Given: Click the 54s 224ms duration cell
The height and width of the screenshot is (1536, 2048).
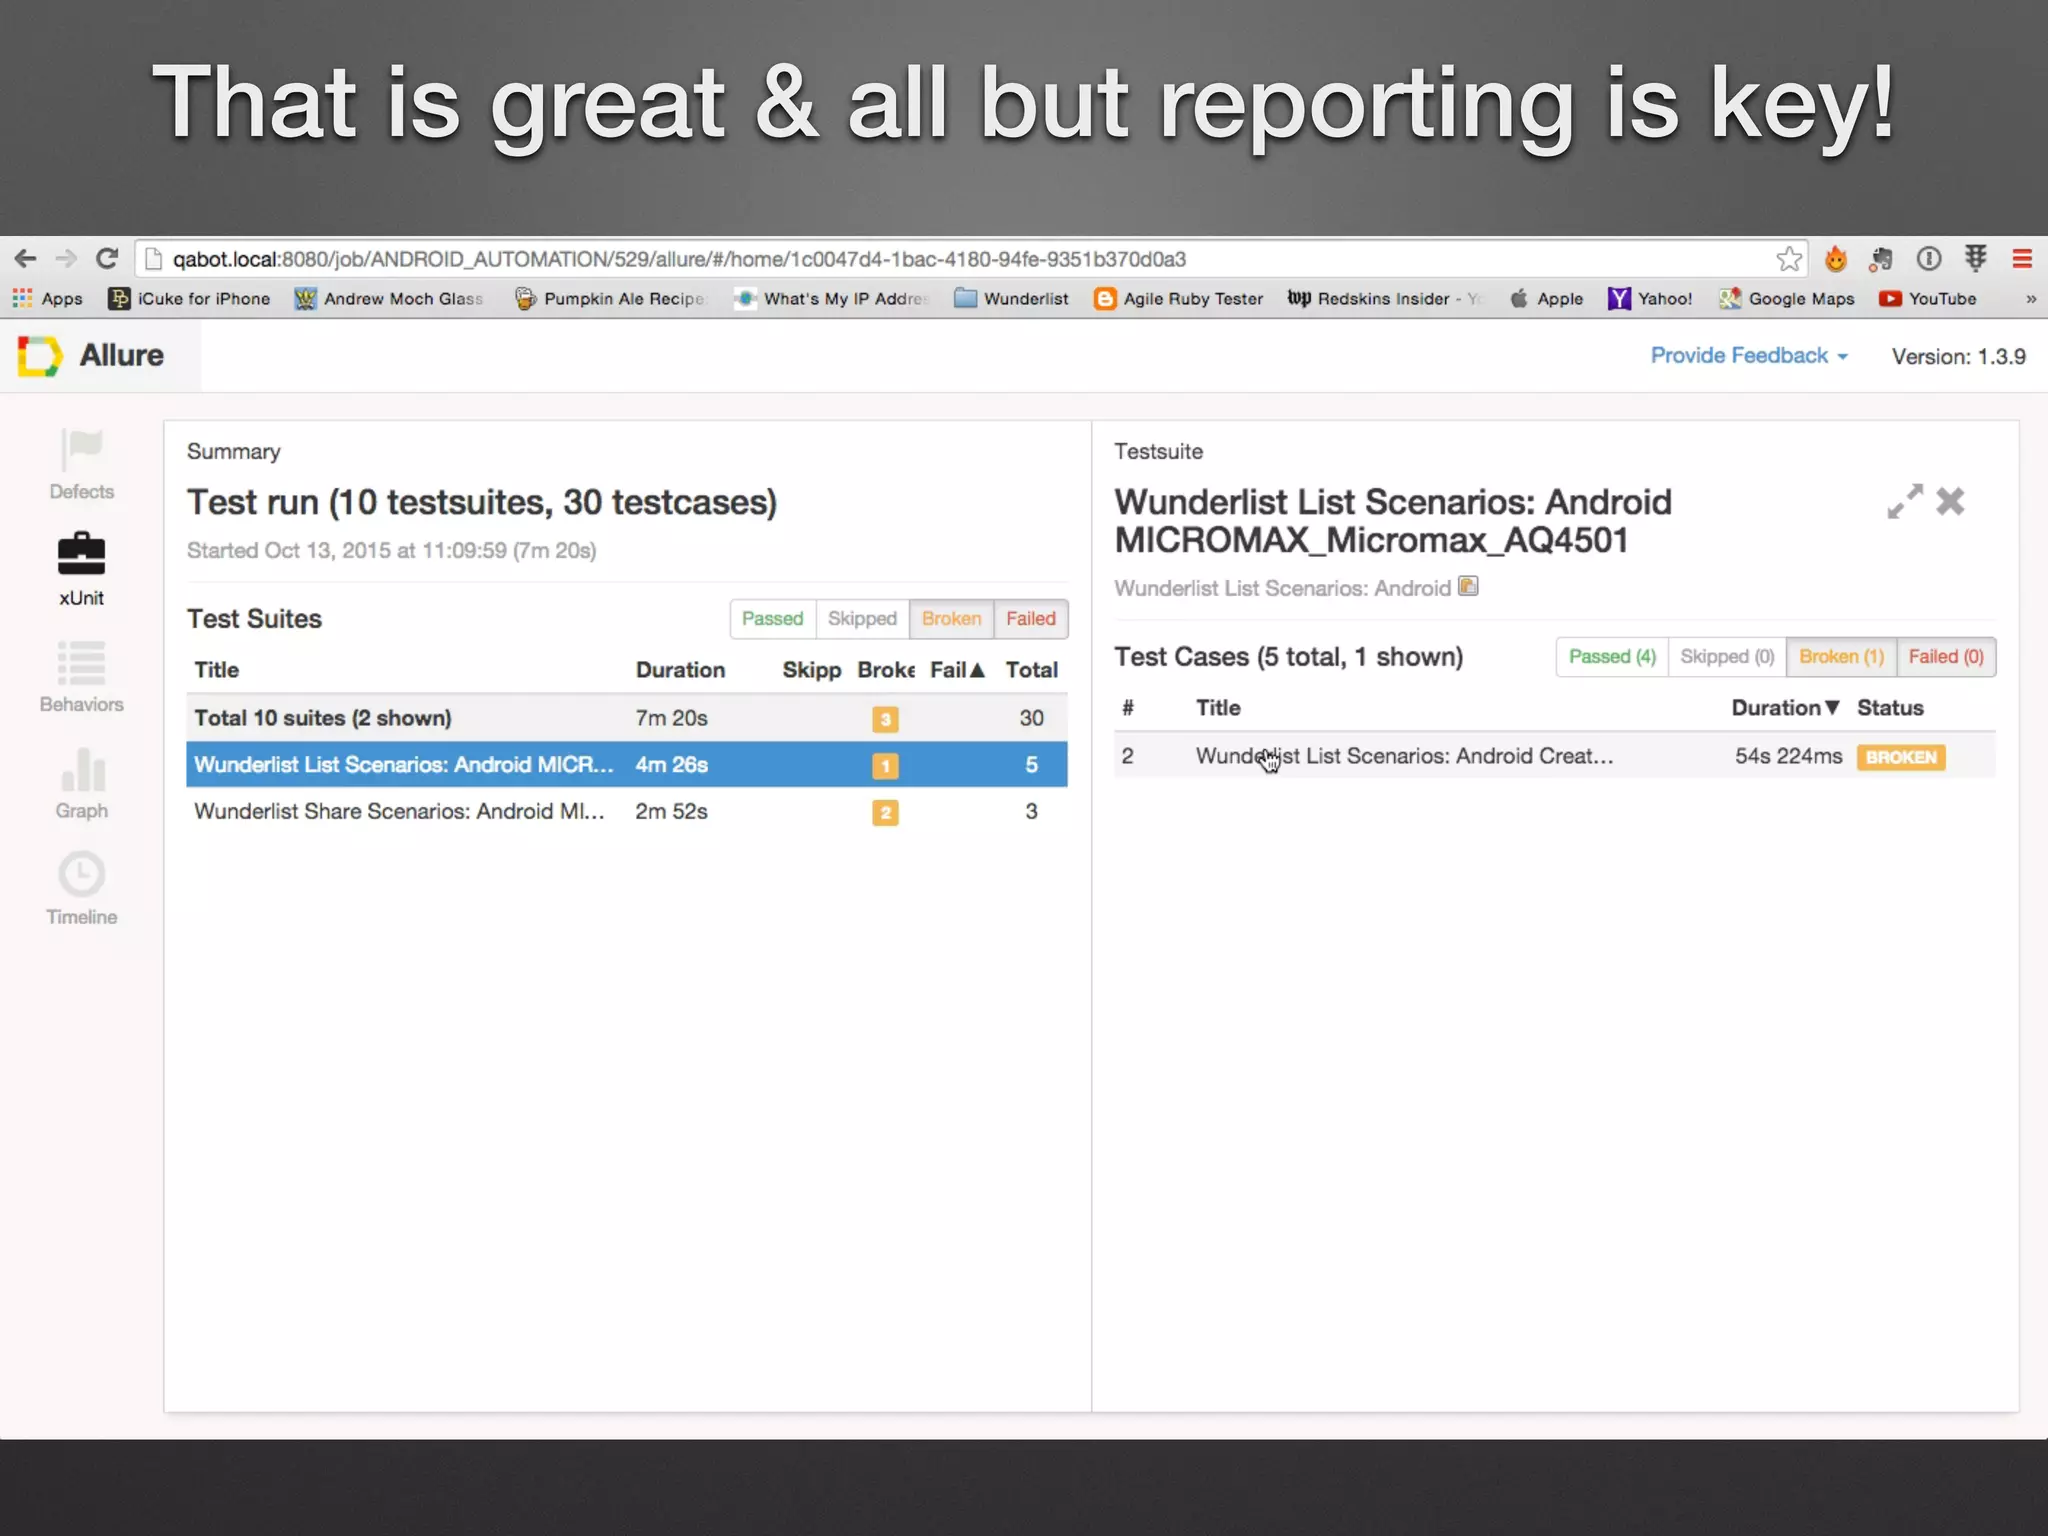Looking at the screenshot, I should coord(1788,756).
